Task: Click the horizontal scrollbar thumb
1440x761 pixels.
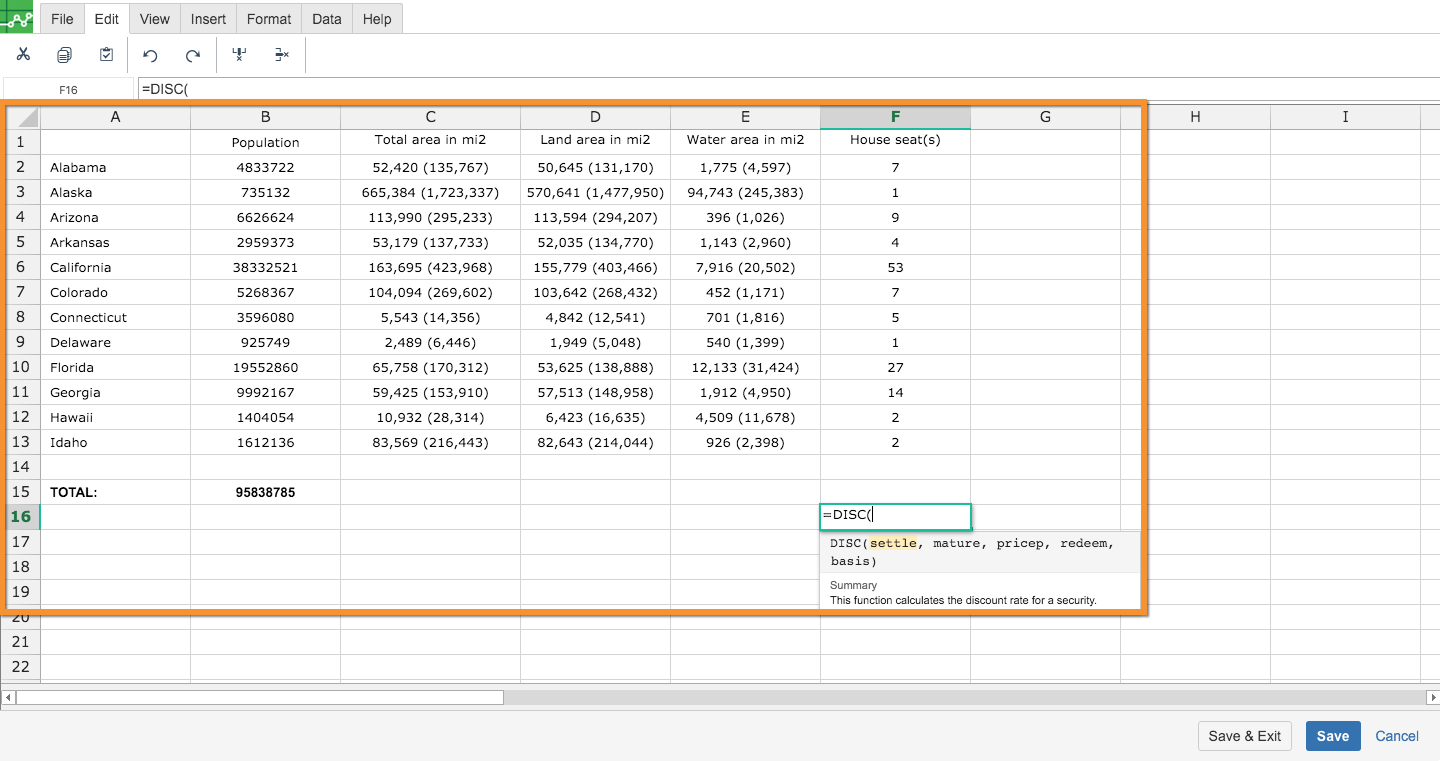Action: (260, 697)
